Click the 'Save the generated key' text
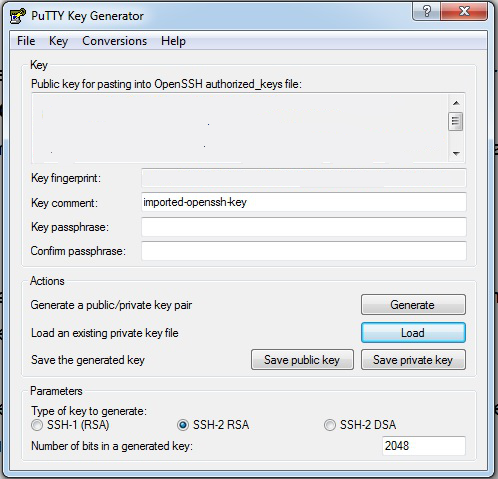The image size is (498, 479). (88, 360)
